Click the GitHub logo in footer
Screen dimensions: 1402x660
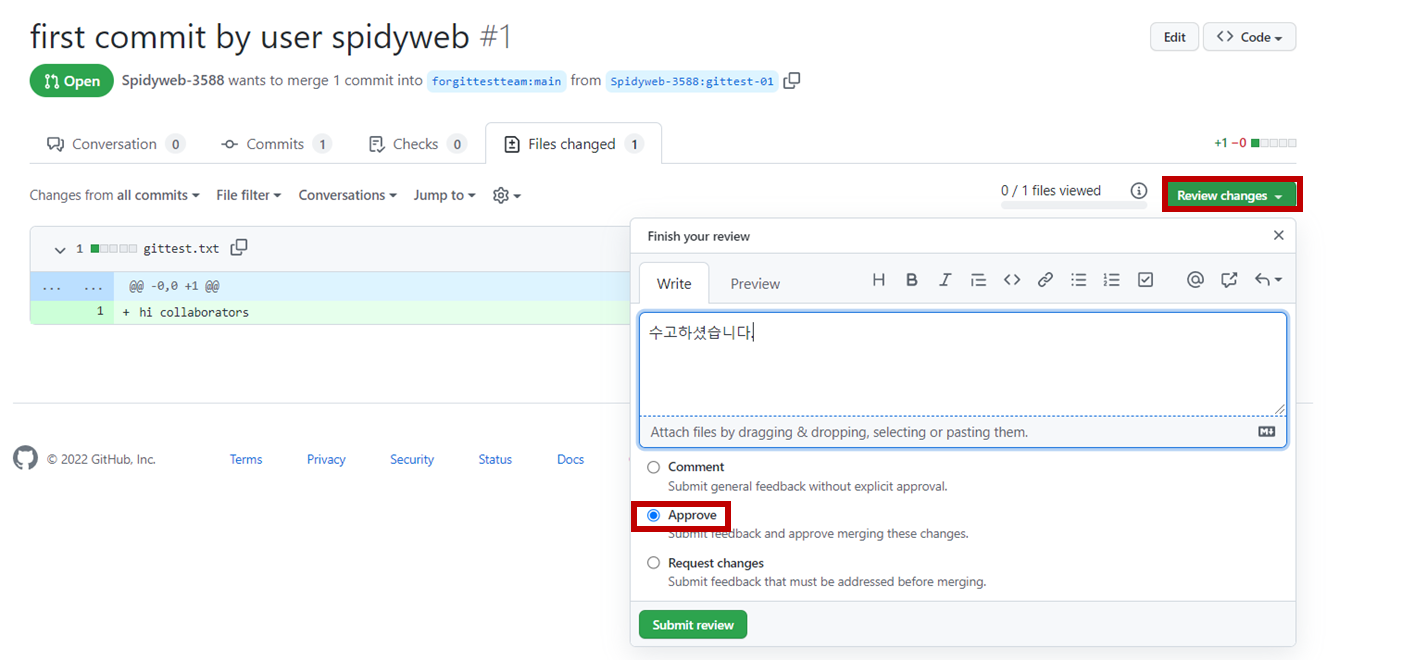point(25,458)
